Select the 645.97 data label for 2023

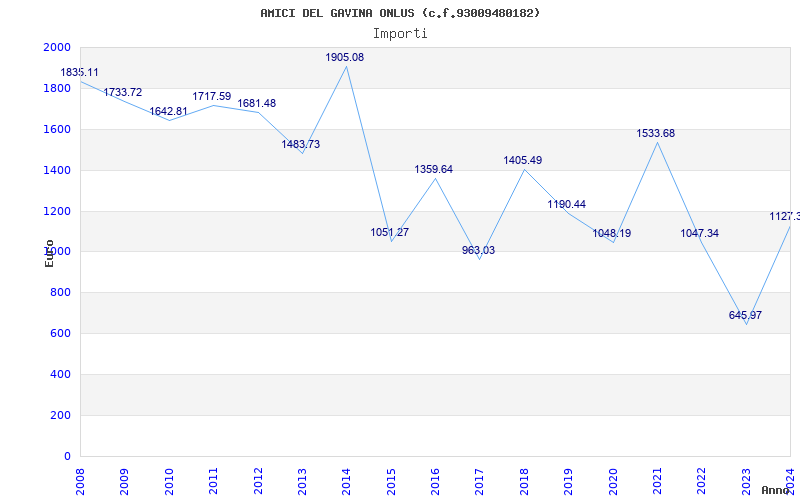745,316
